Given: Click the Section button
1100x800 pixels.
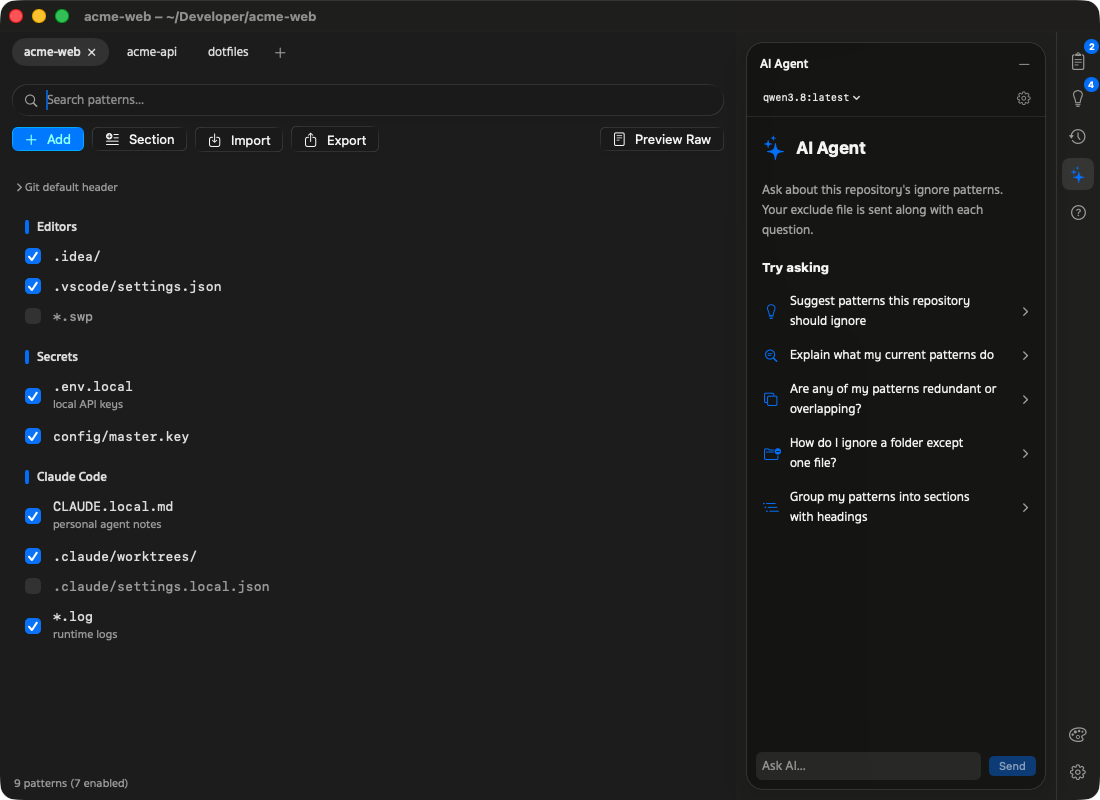Looking at the screenshot, I should click(139, 139).
